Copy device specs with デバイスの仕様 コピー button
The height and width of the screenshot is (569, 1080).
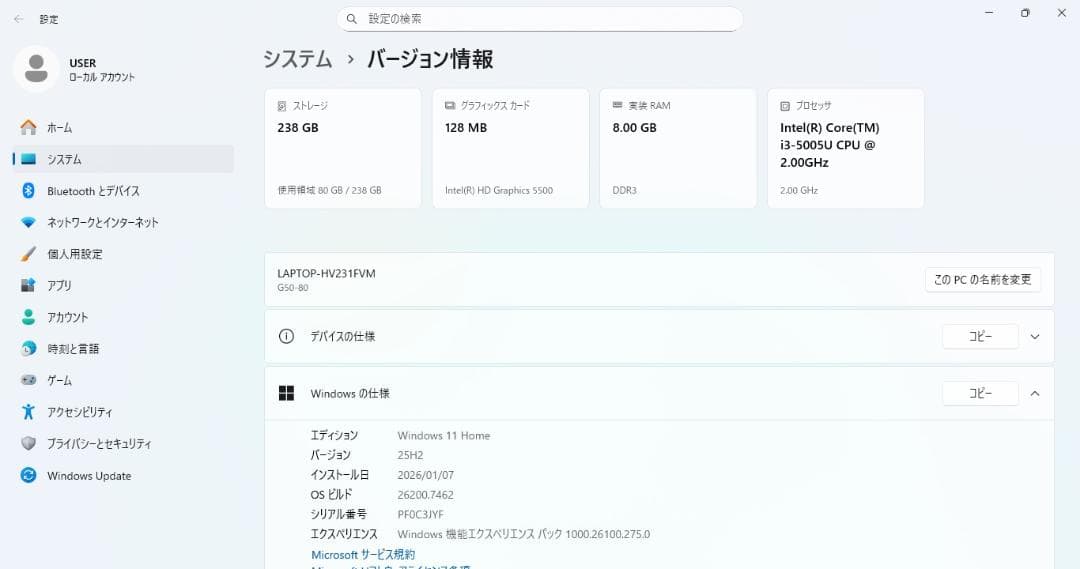[980, 337]
